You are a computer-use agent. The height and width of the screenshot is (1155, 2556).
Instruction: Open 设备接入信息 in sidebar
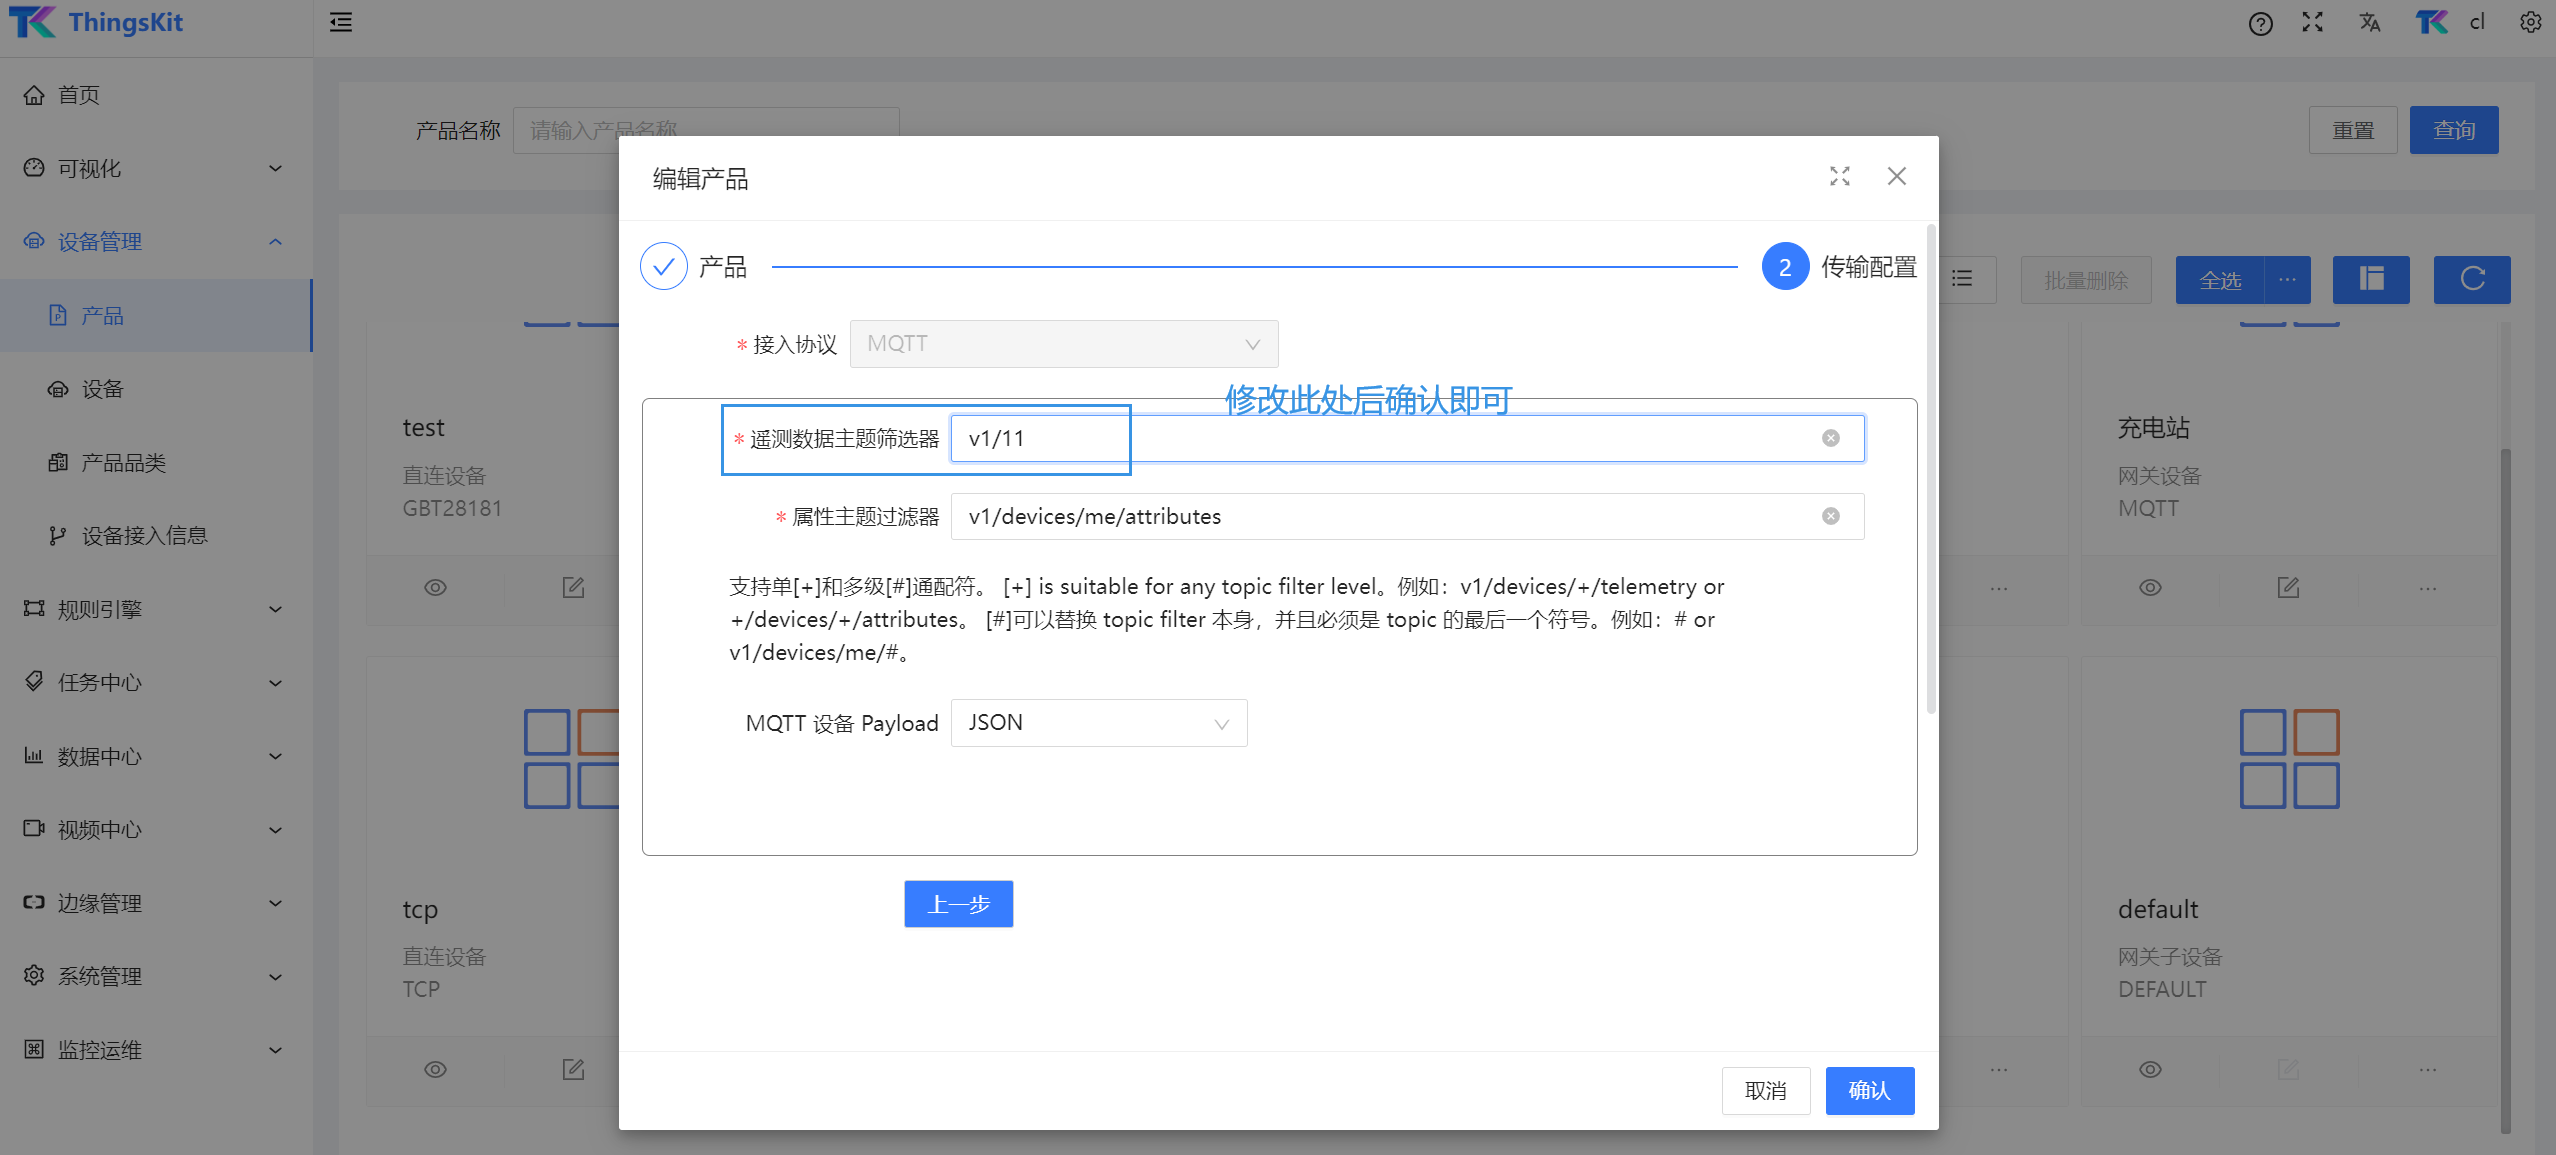[144, 536]
